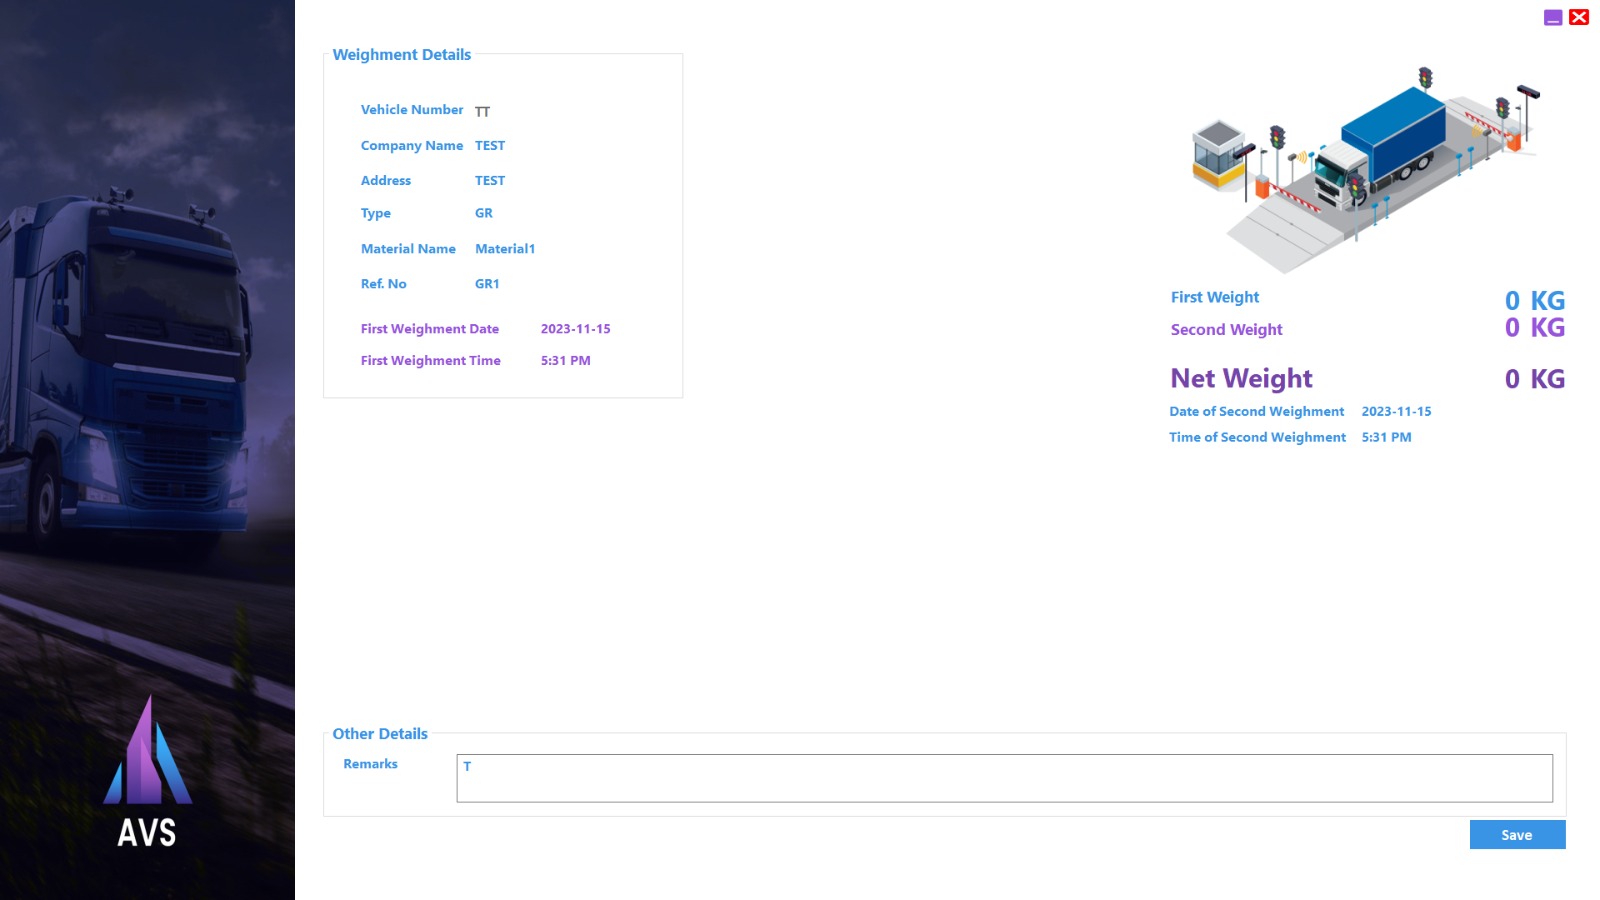Viewport: 1600px width, 900px height.
Task: Minimize the window with purple button
Action: click(x=1553, y=17)
